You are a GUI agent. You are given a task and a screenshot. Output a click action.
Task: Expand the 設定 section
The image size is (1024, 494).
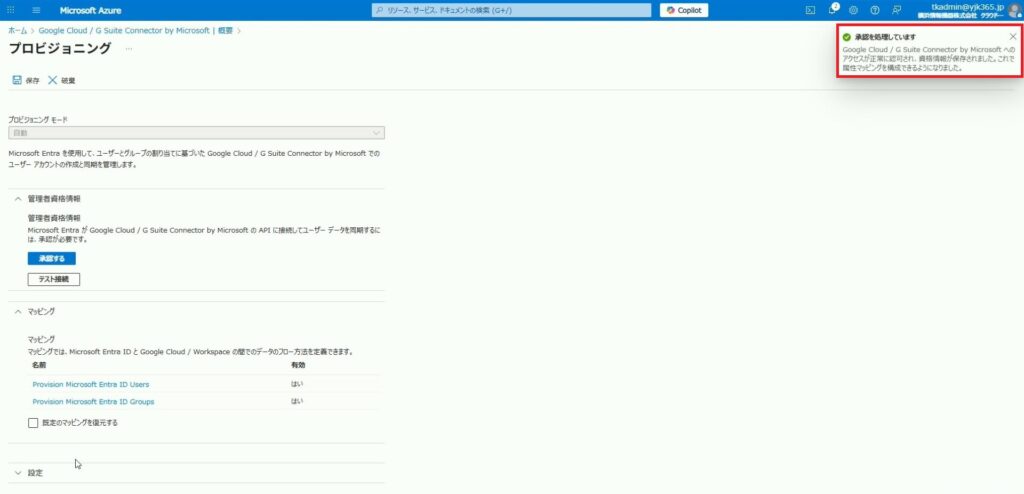tap(19, 472)
